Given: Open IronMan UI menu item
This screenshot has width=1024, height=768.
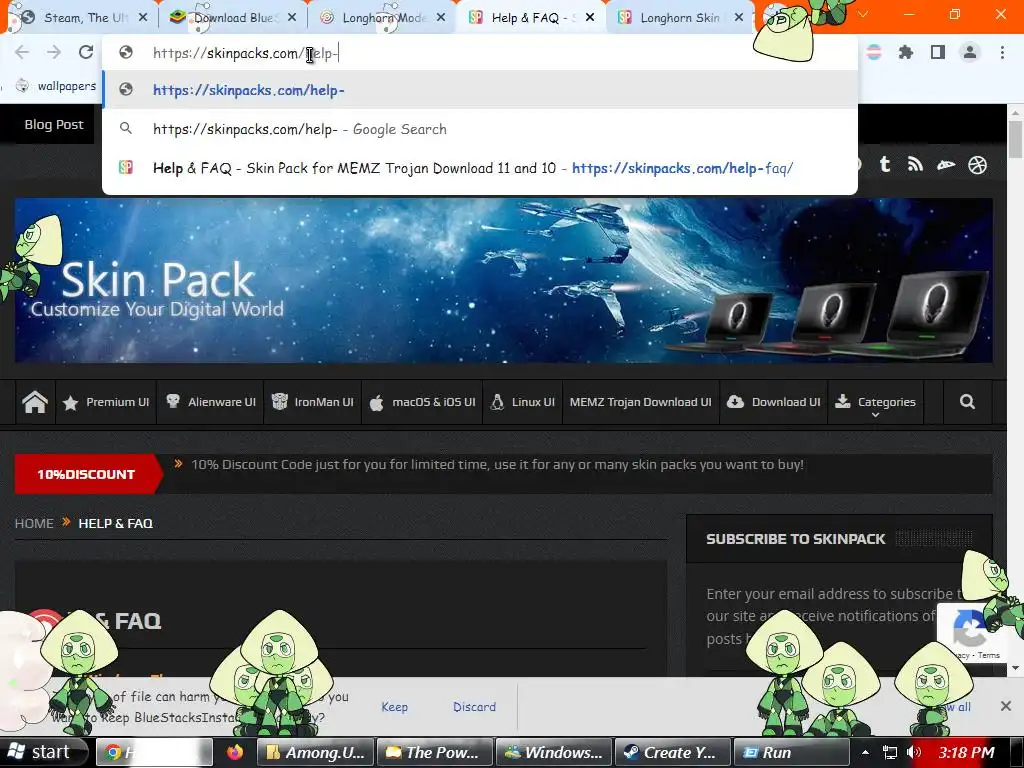Looking at the screenshot, I should tap(313, 402).
